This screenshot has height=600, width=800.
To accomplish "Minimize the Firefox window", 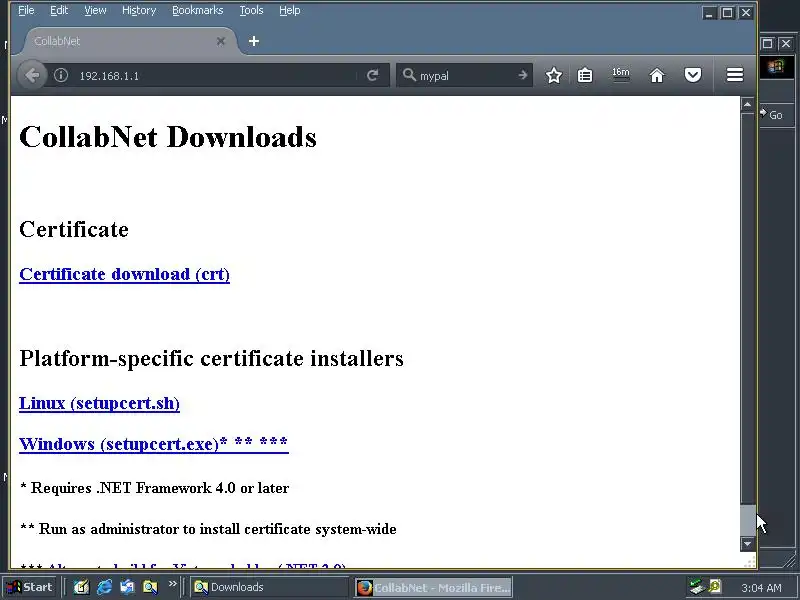I will point(709,13).
